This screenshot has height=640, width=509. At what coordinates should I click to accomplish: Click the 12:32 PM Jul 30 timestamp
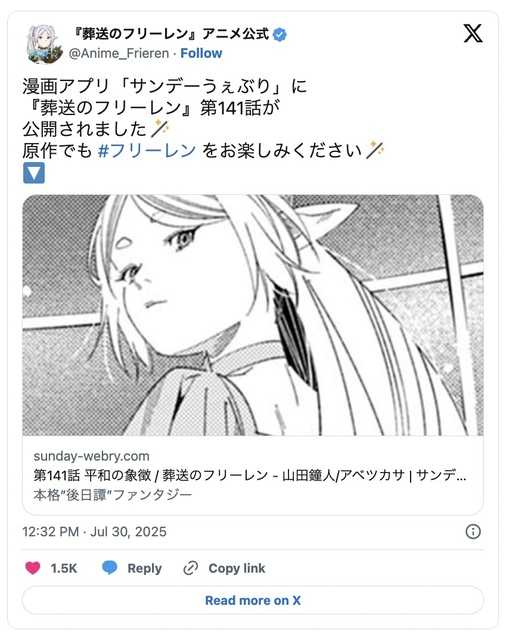click(x=94, y=531)
